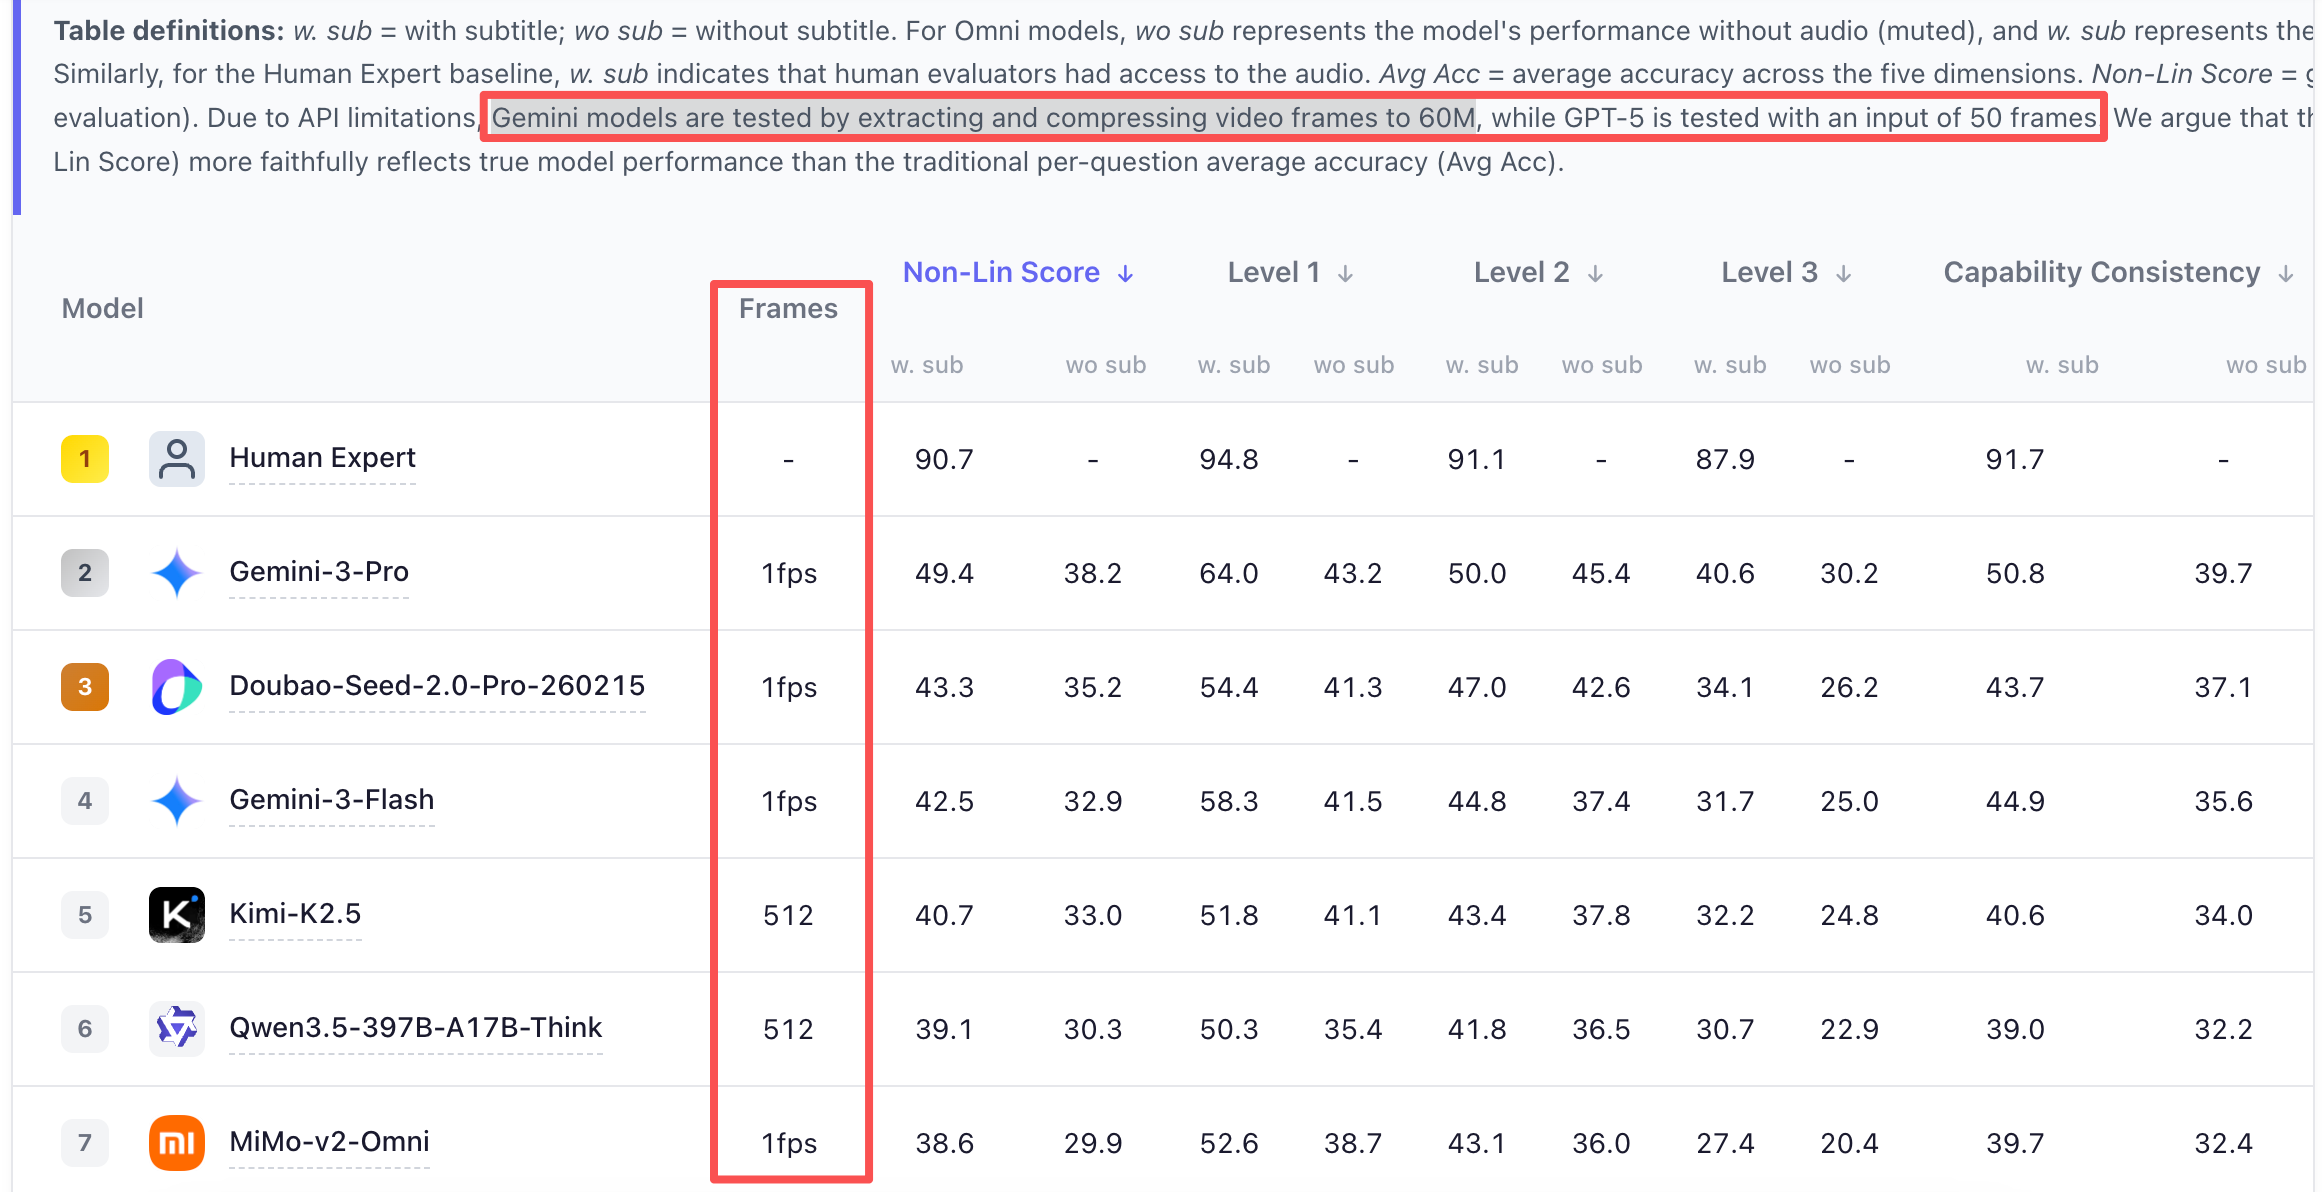
Task: Select the 40.7 score for Kimi-K2.5
Action: point(944,916)
